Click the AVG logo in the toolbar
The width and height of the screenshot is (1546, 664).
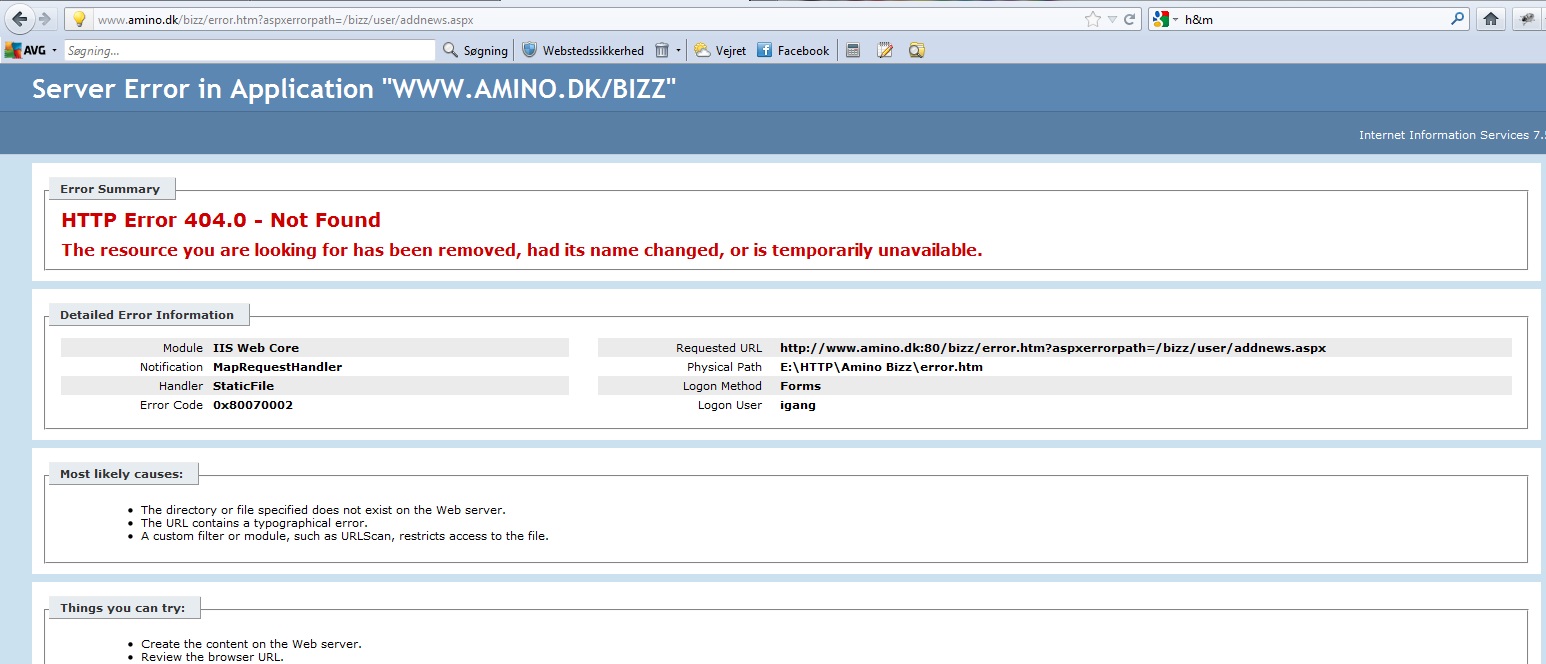click(25, 50)
